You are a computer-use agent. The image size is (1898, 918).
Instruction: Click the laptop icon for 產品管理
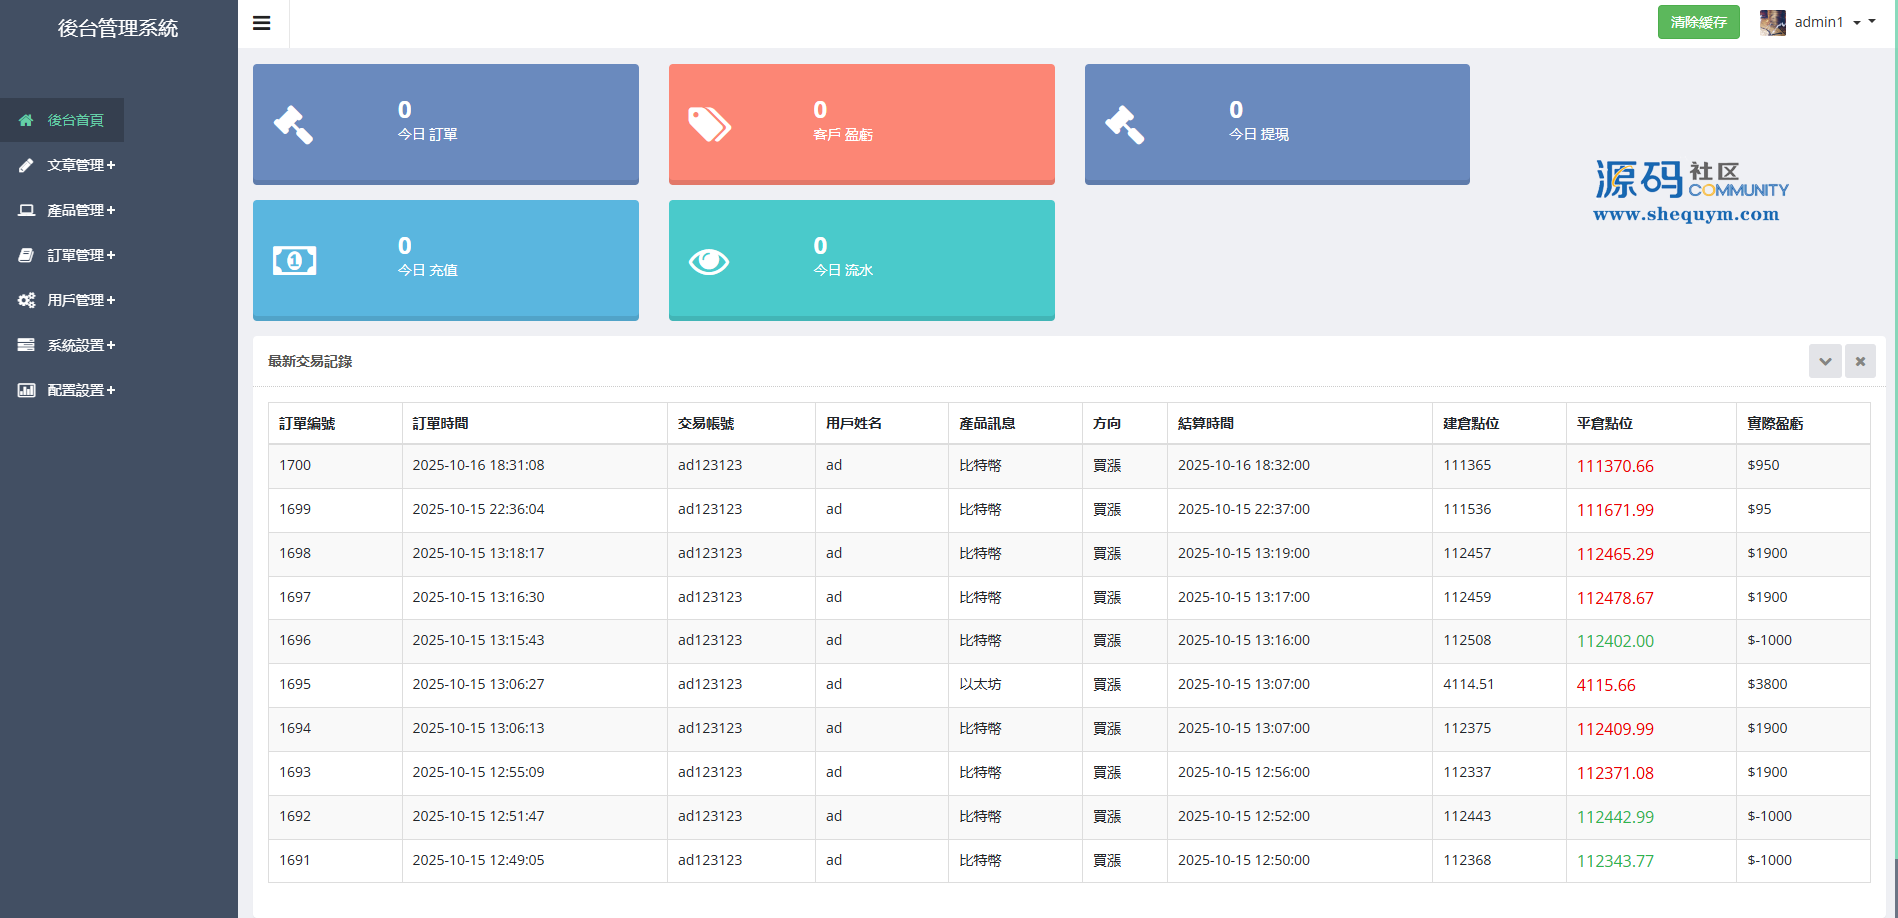[x=26, y=210]
